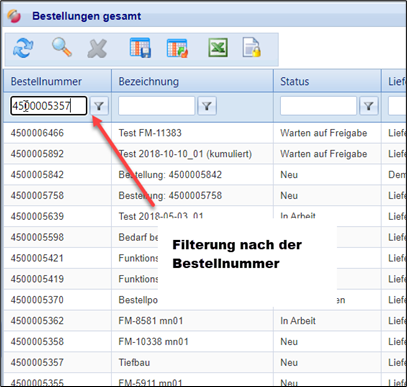Click the locked document icon
The image size is (407, 387).
[252, 47]
